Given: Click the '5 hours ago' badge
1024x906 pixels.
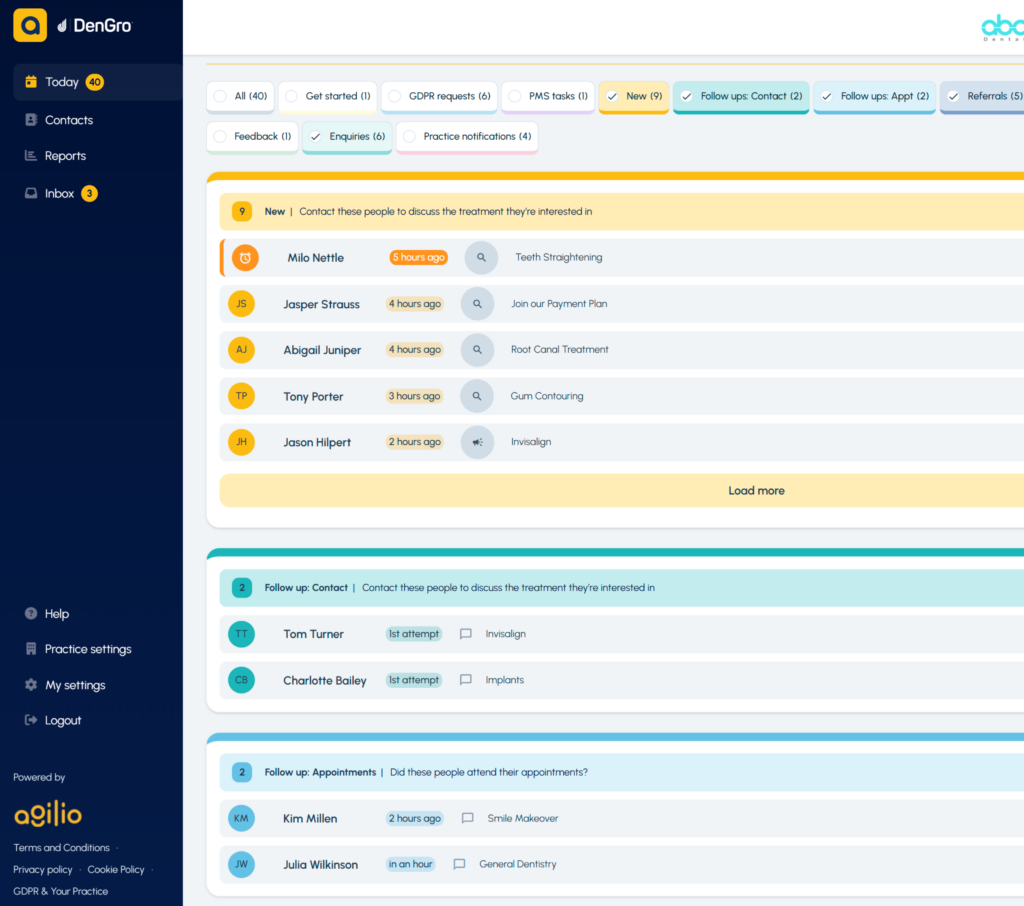Looking at the screenshot, I should [x=419, y=257].
